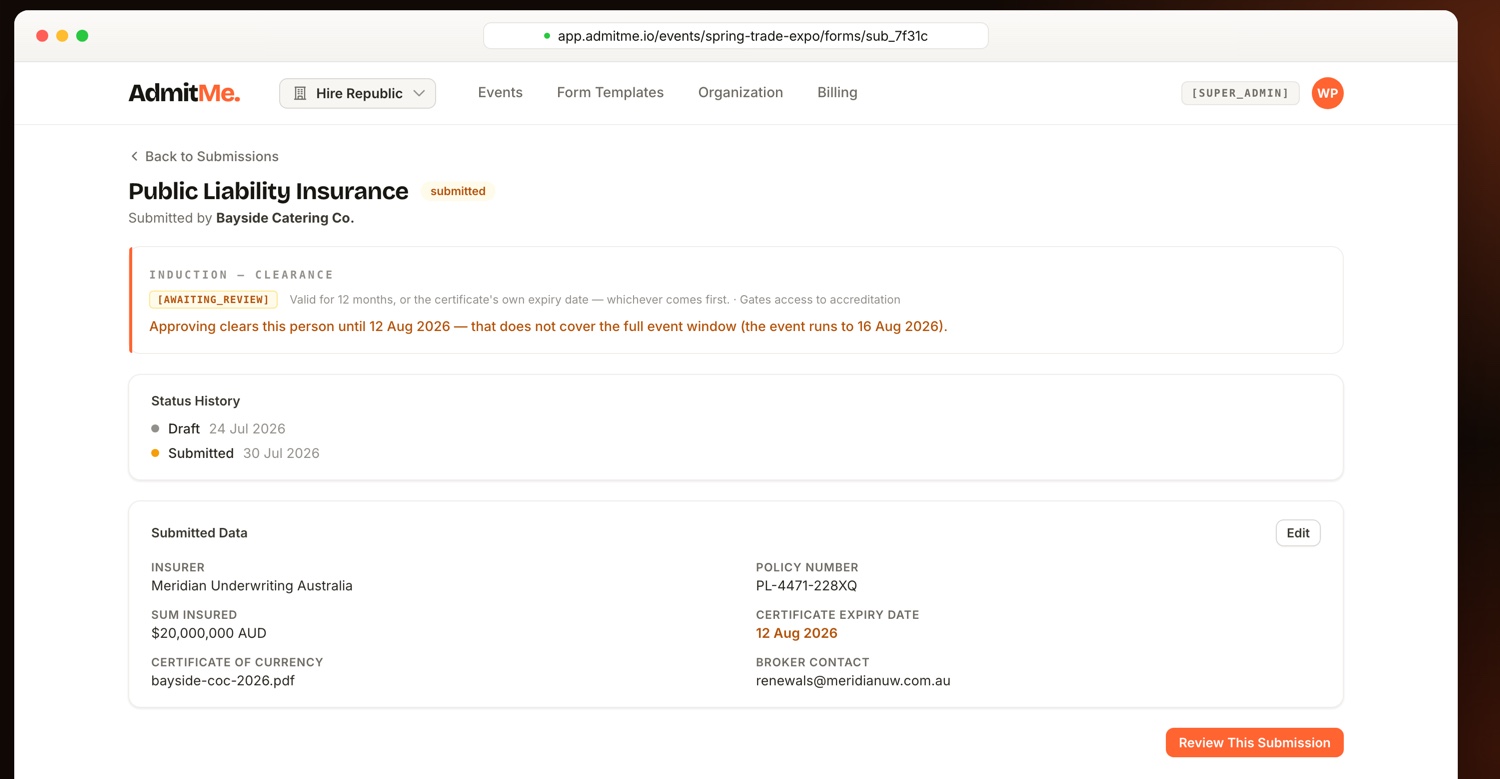Navigate to Billing
Image resolution: width=1500 pixels, height=779 pixels.
pyautogui.click(x=837, y=92)
